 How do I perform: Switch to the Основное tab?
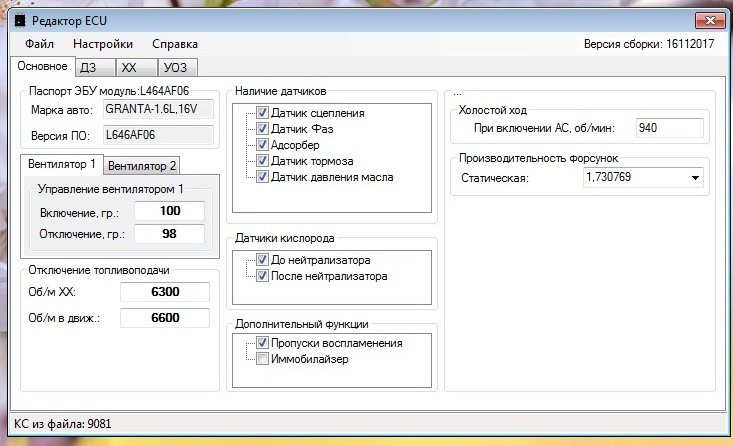click(43, 66)
